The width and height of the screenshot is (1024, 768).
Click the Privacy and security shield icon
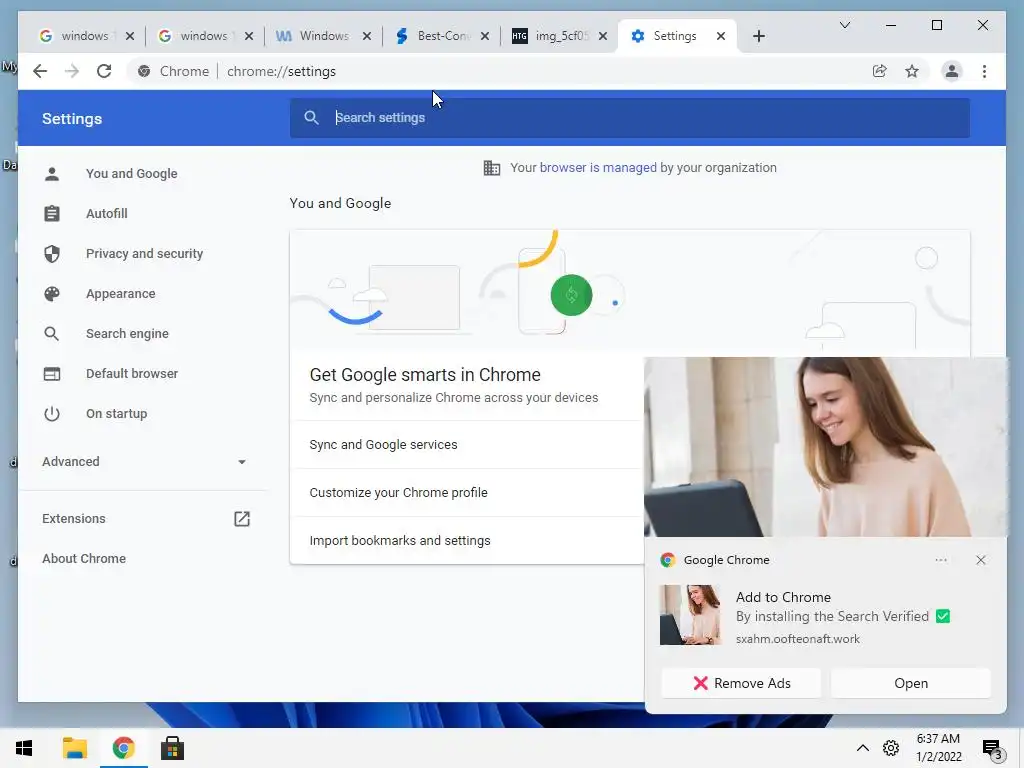click(x=52, y=253)
